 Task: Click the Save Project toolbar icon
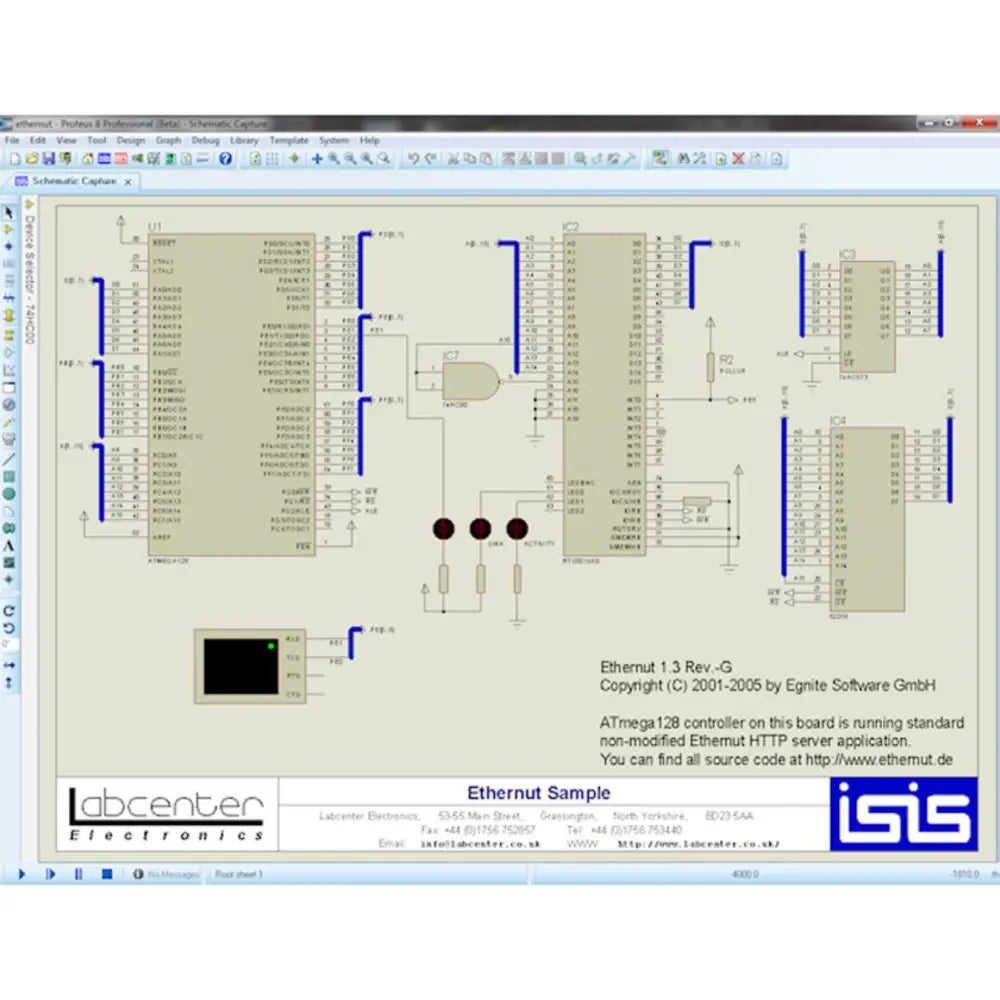tap(49, 159)
